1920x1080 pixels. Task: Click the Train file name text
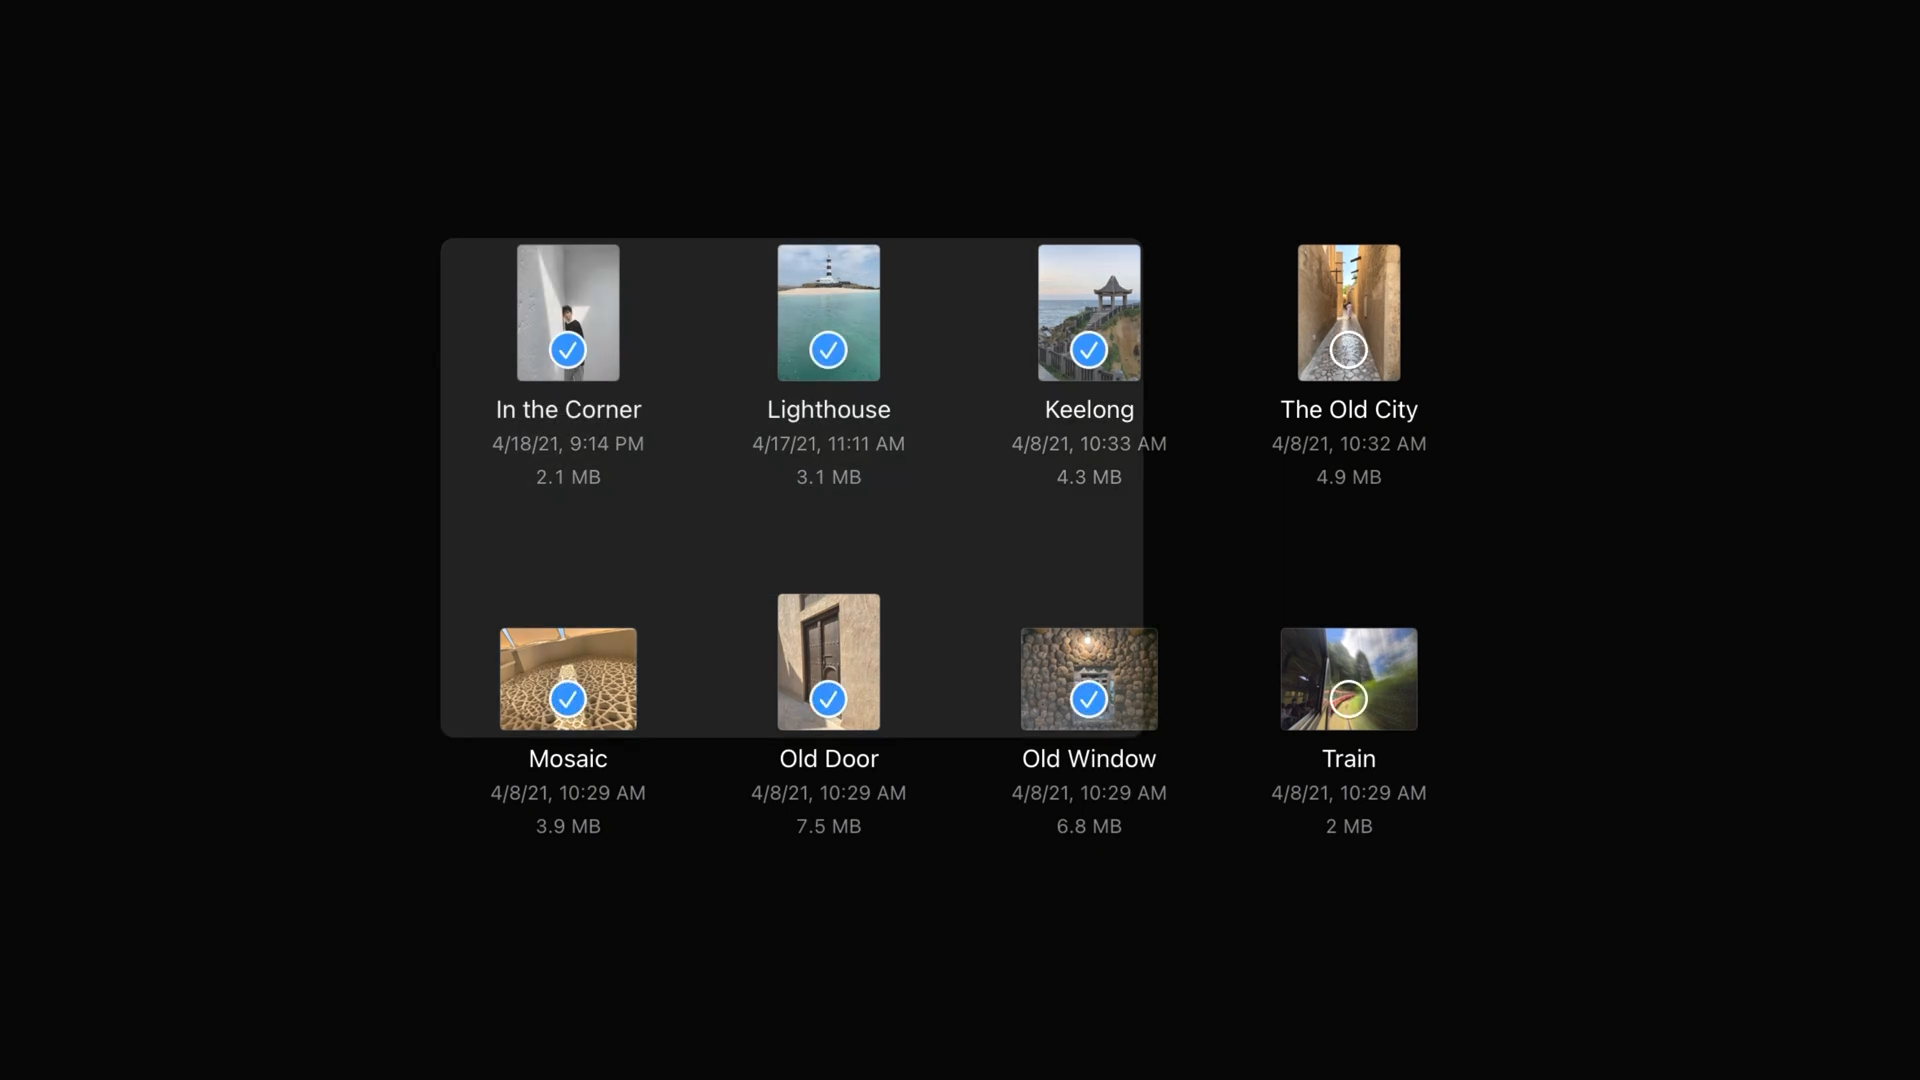point(1348,759)
